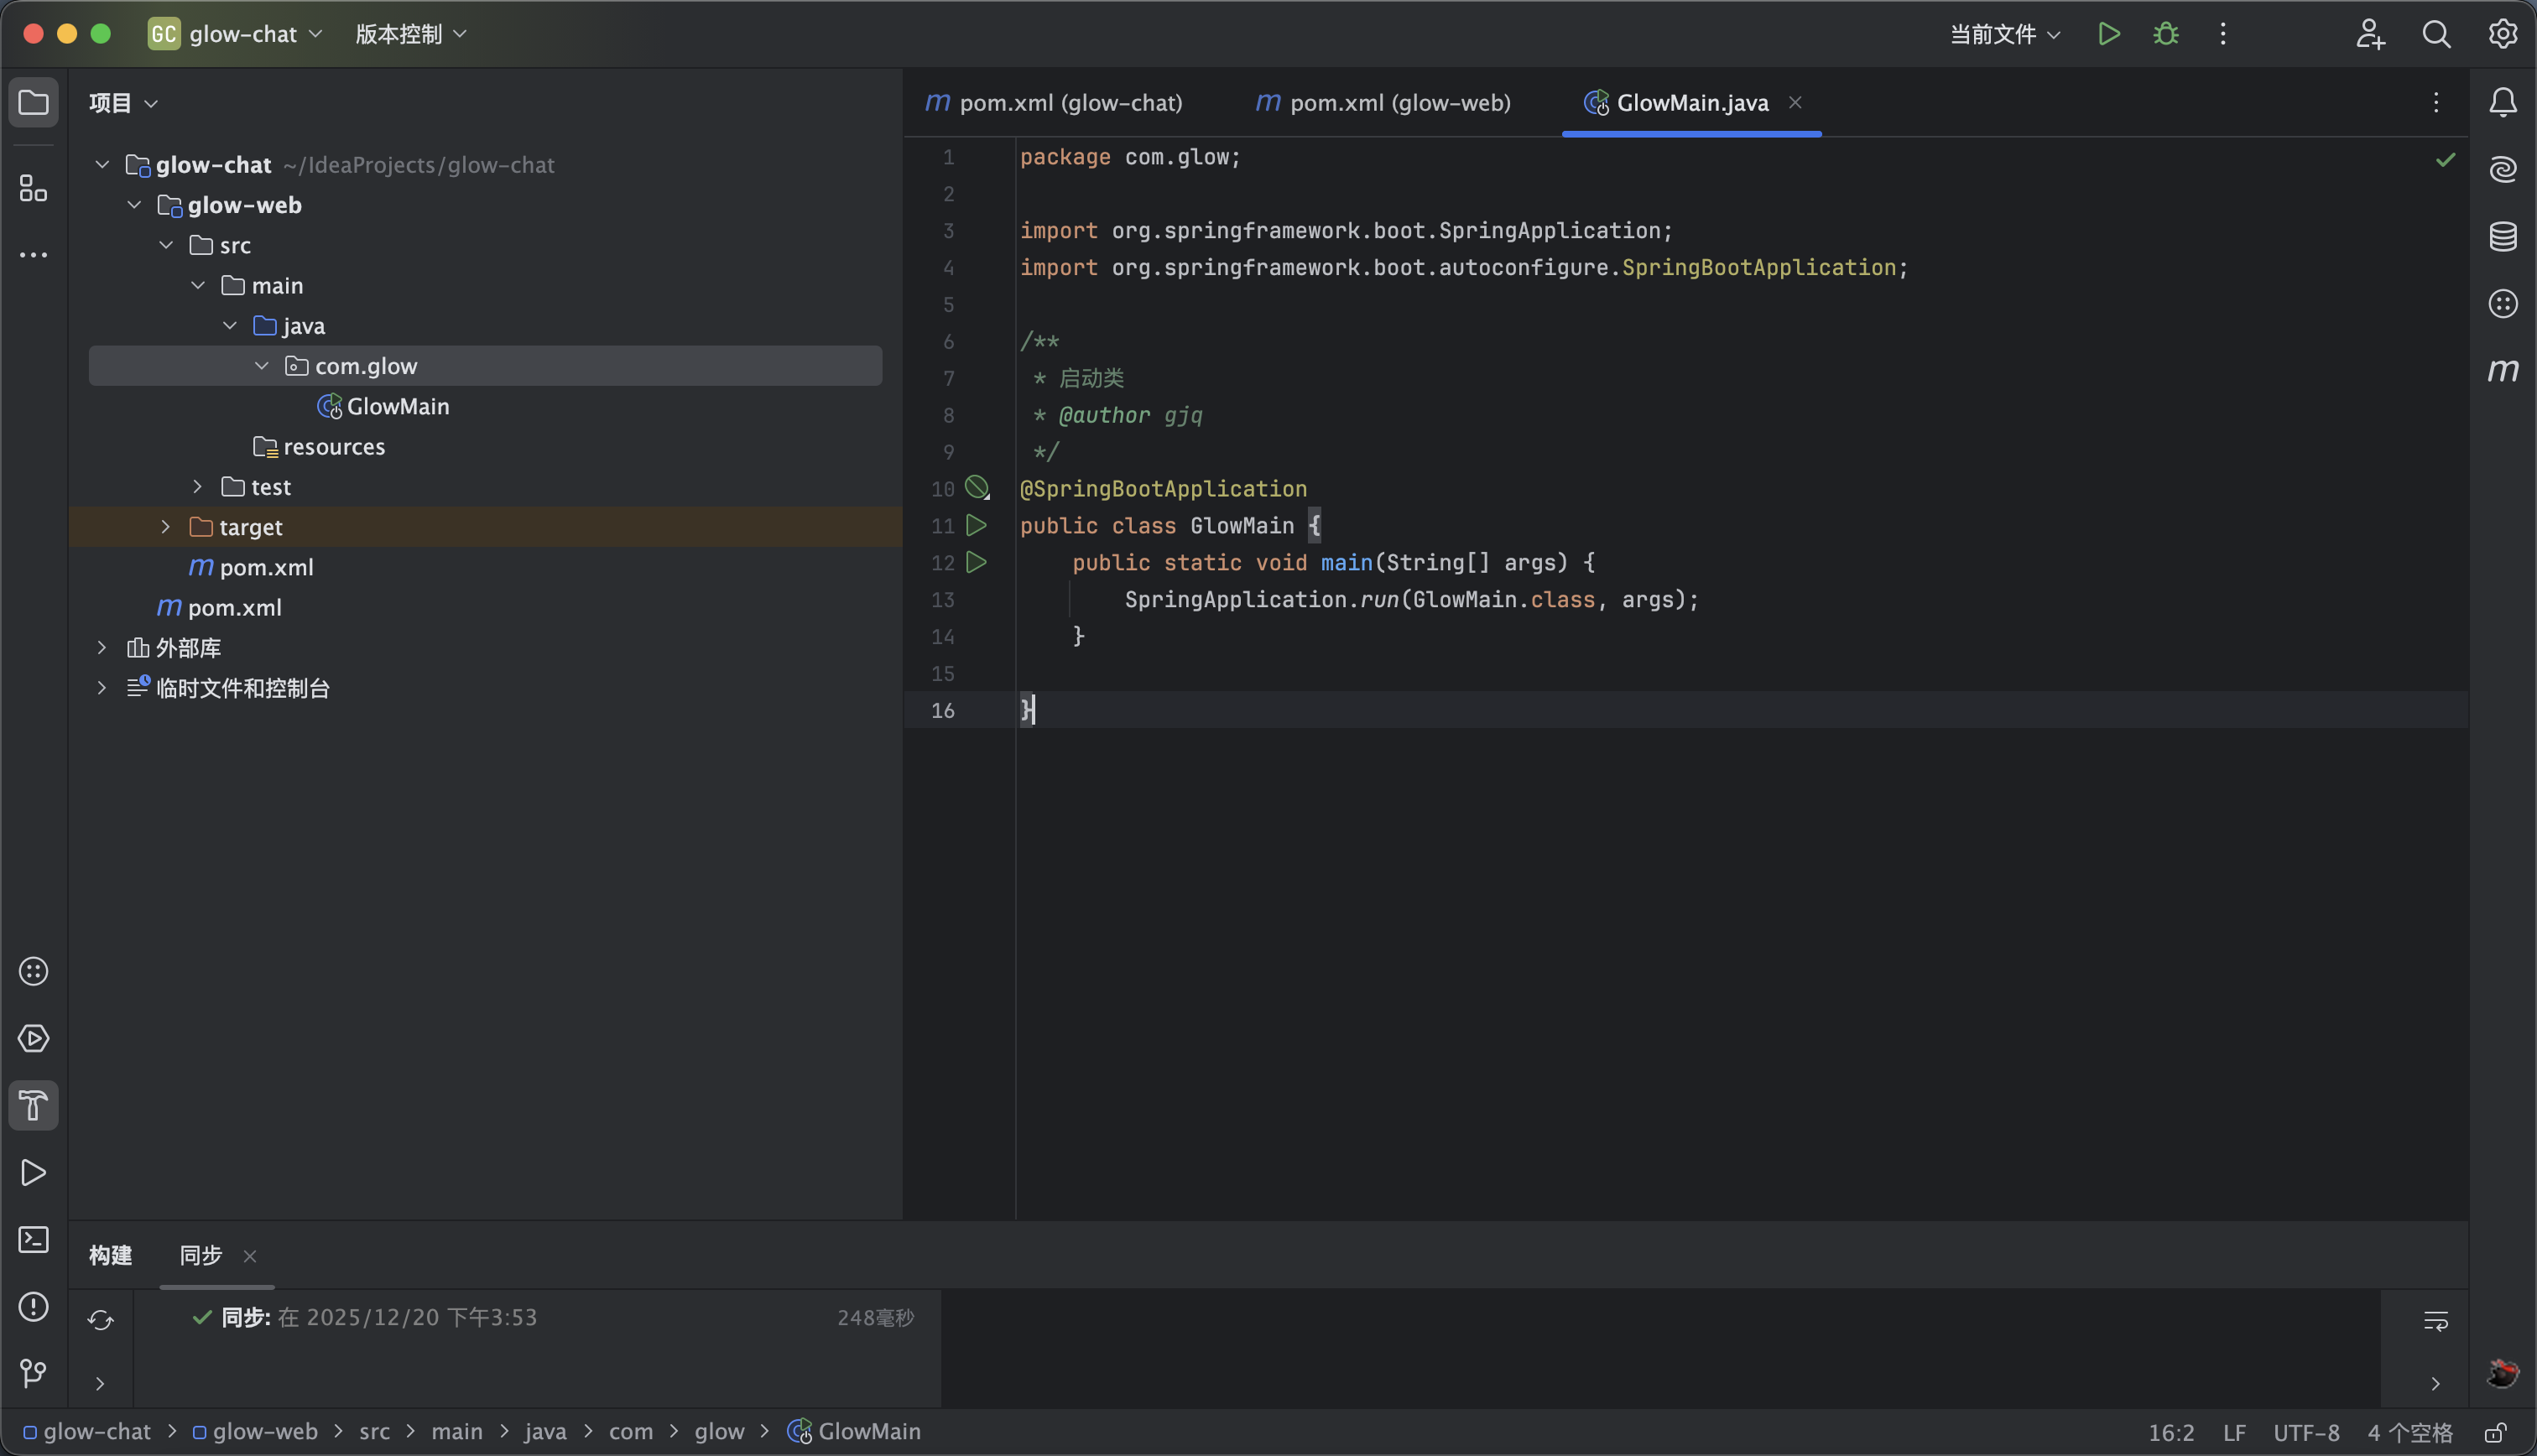Click the green Run button in top toolbar
Screen dimensions: 2537x1456
[x=2109, y=34]
